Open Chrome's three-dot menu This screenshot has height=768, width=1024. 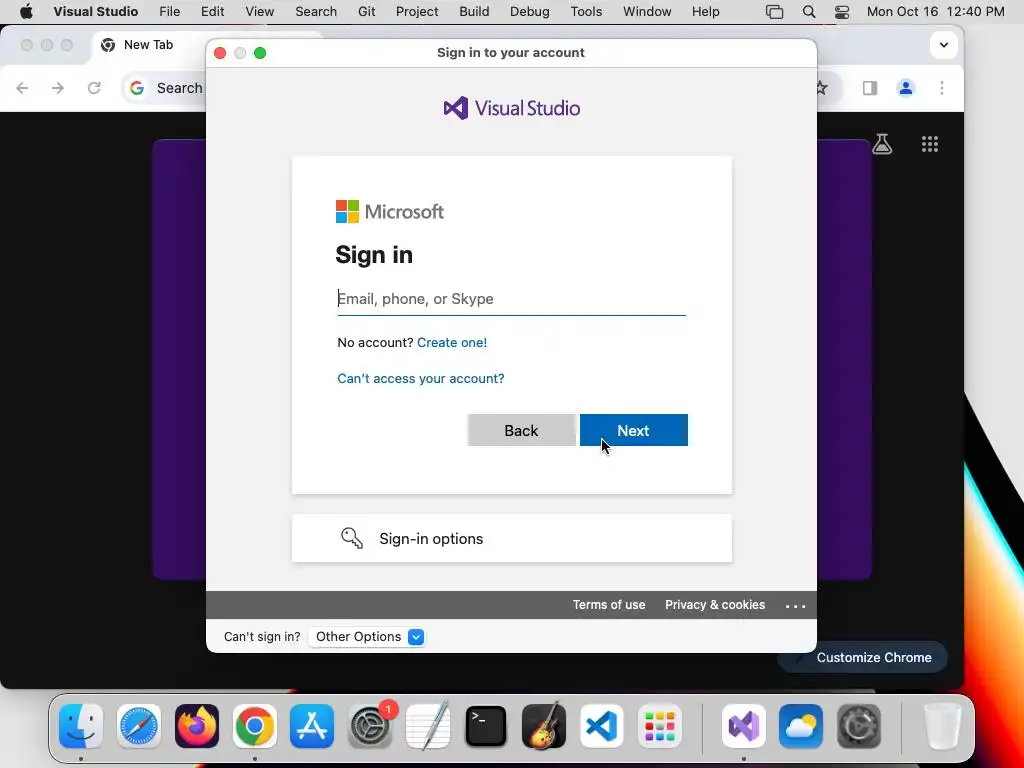[941, 88]
